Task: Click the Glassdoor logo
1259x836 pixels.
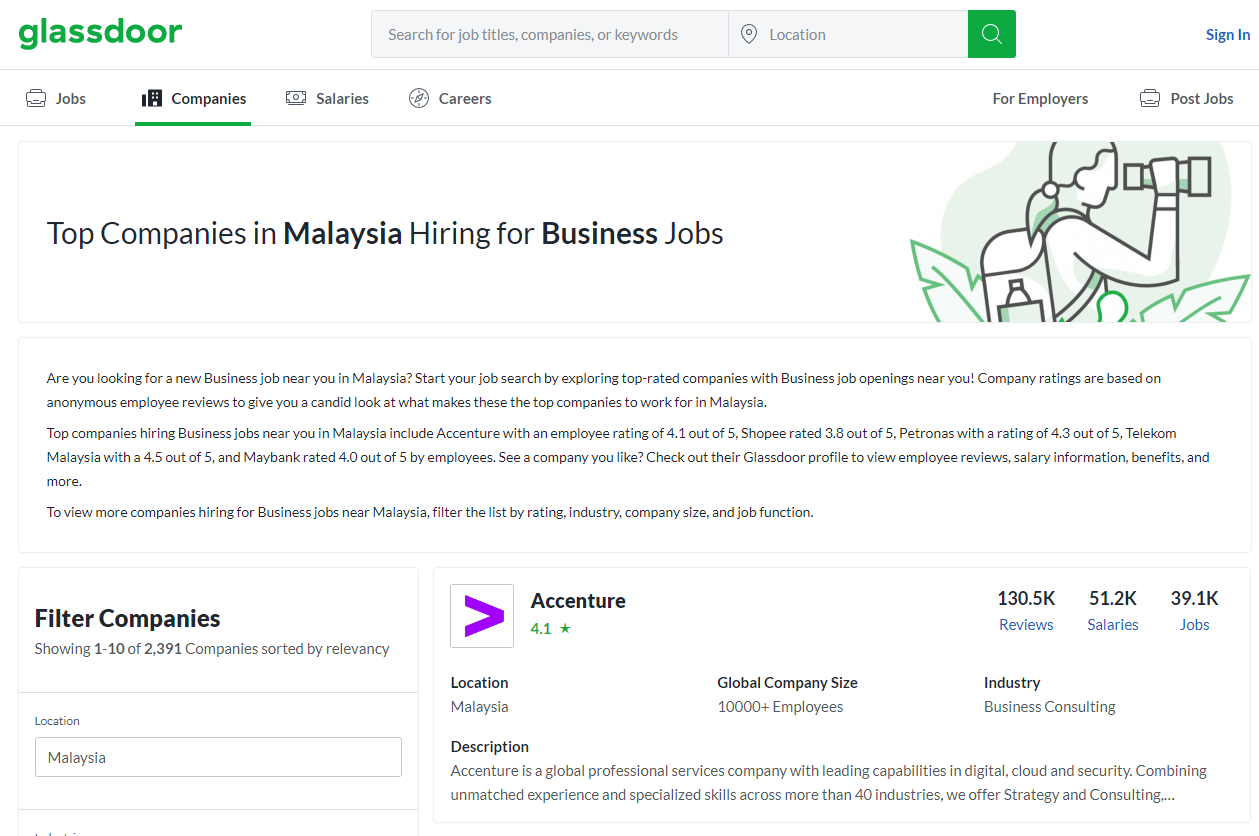Action: (x=100, y=33)
